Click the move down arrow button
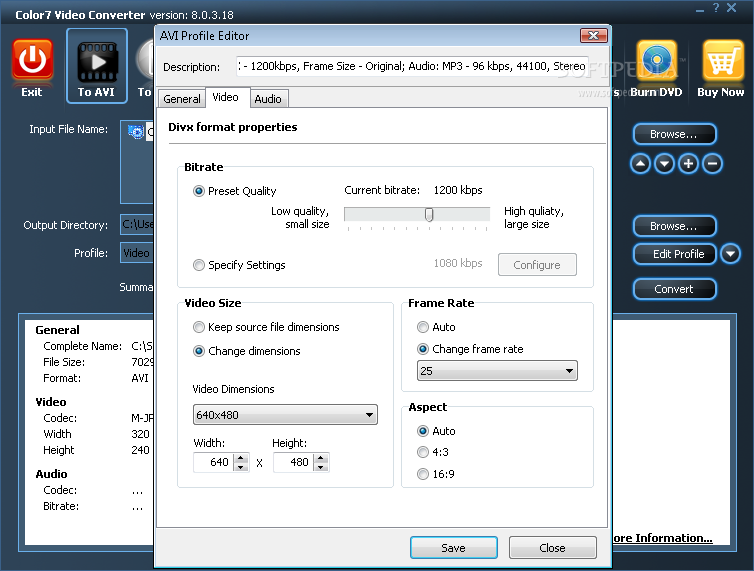Screen dimensions: 754x571 click(664, 164)
